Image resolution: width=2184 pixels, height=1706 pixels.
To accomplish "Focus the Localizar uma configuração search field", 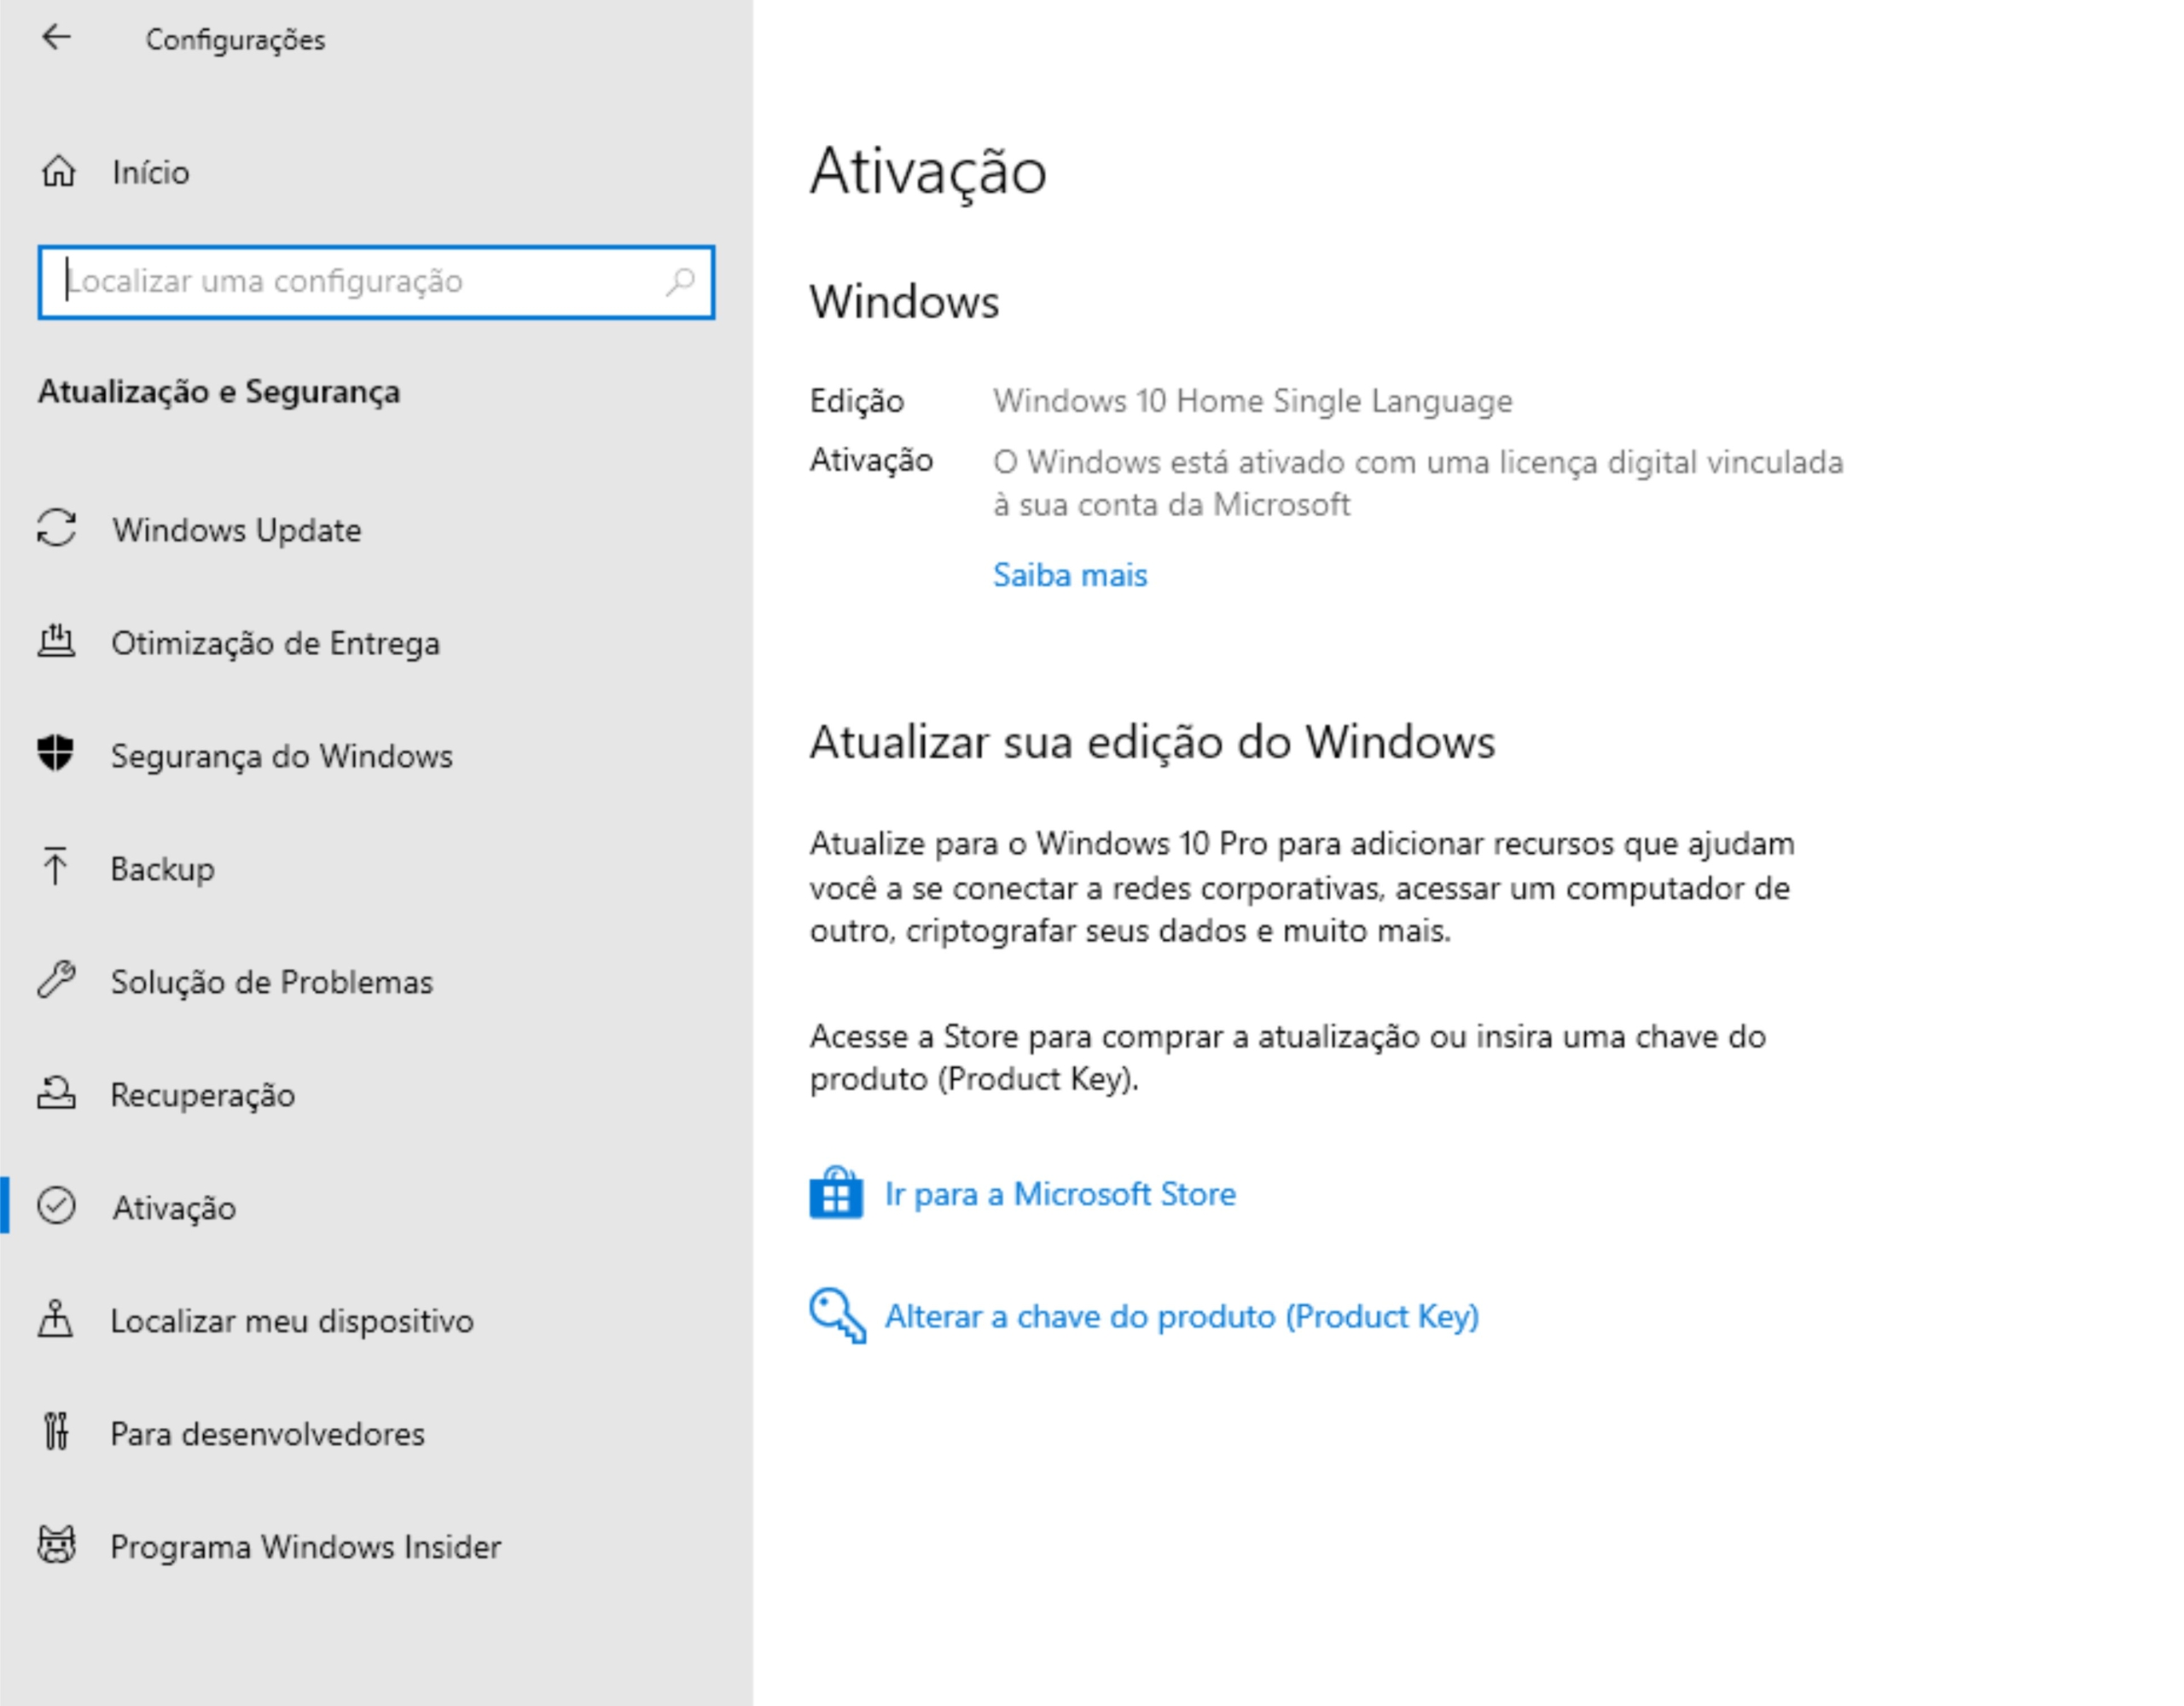I will click(376, 282).
